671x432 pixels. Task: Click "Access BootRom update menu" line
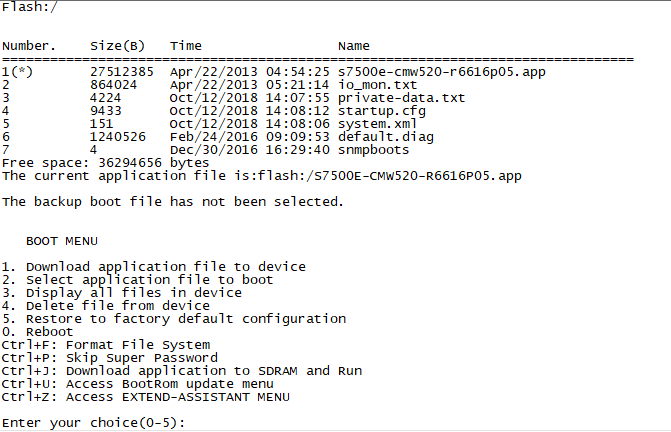coord(137,384)
